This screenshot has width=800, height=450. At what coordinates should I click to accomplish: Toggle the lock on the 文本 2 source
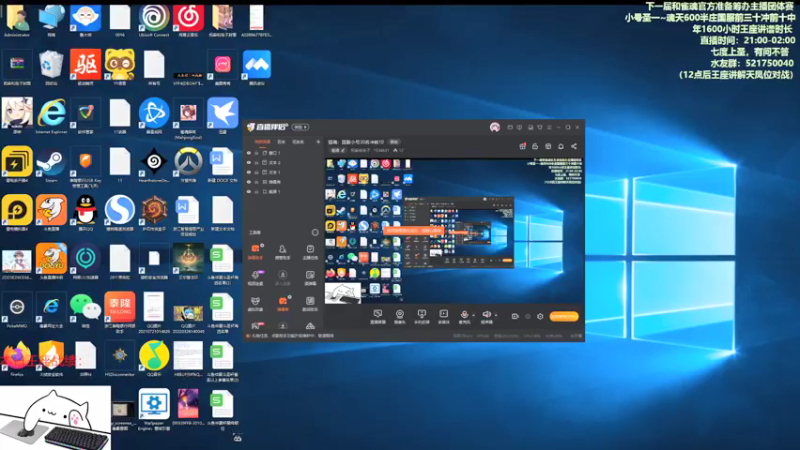257,163
